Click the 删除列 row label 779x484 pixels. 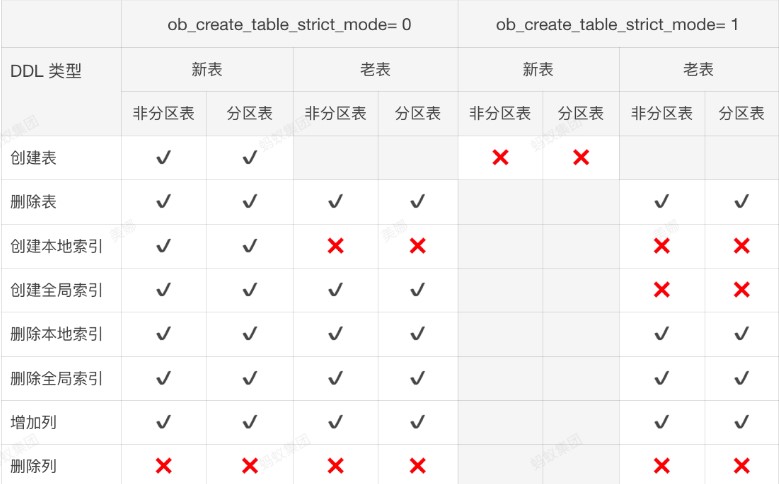click(33, 466)
